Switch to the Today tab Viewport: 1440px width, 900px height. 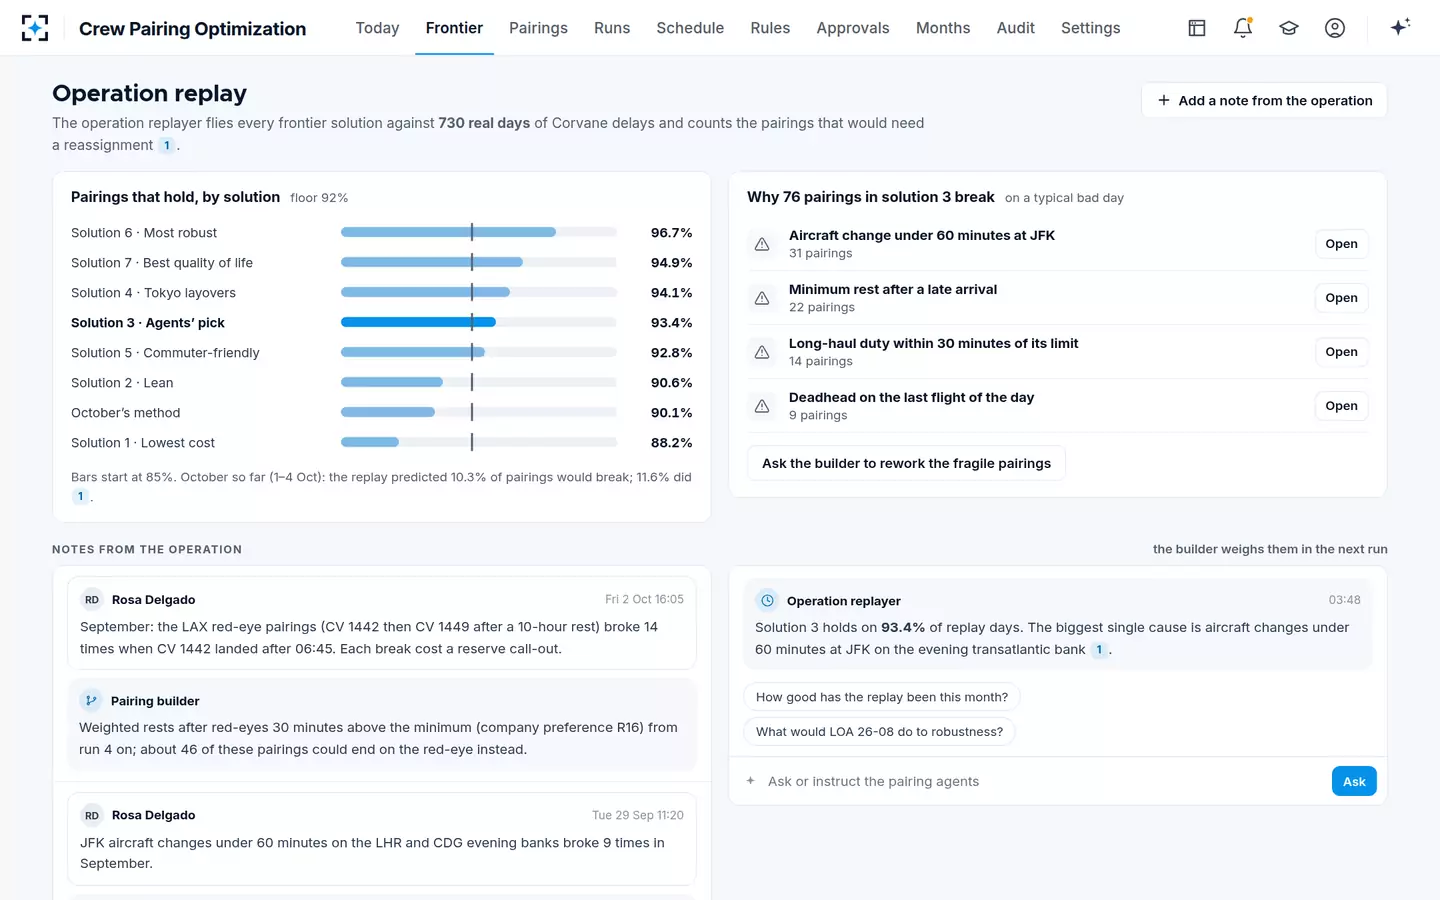pyautogui.click(x=377, y=28)
